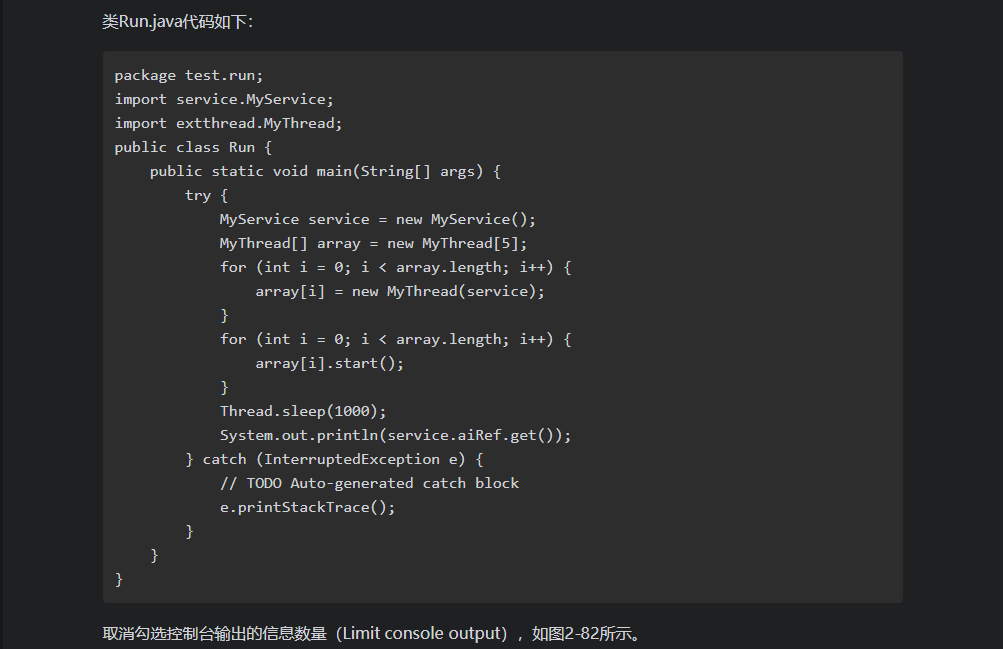Viewport: 1003px width, 649px height.
Task: Click the 'import service.MyService;' line
Action: point(224,99)
